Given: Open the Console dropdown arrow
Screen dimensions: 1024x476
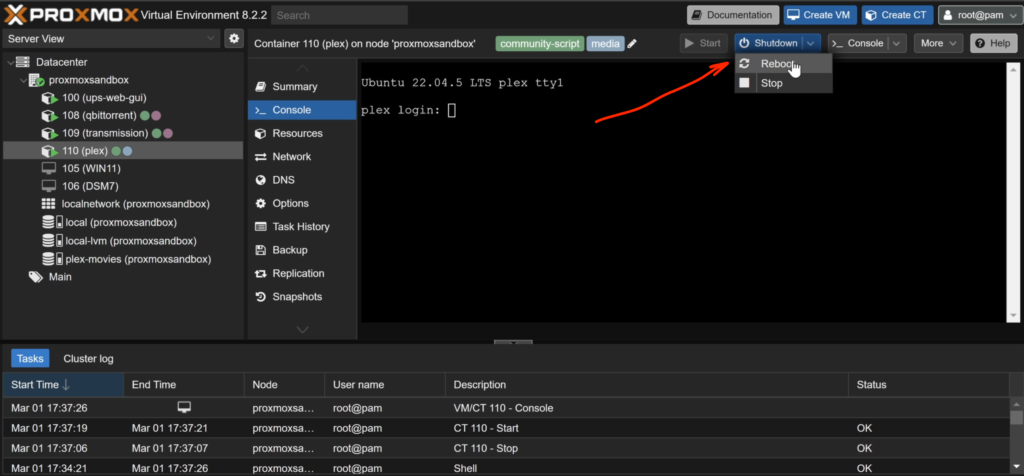Looking at the screenshot, I should [897, 43].
